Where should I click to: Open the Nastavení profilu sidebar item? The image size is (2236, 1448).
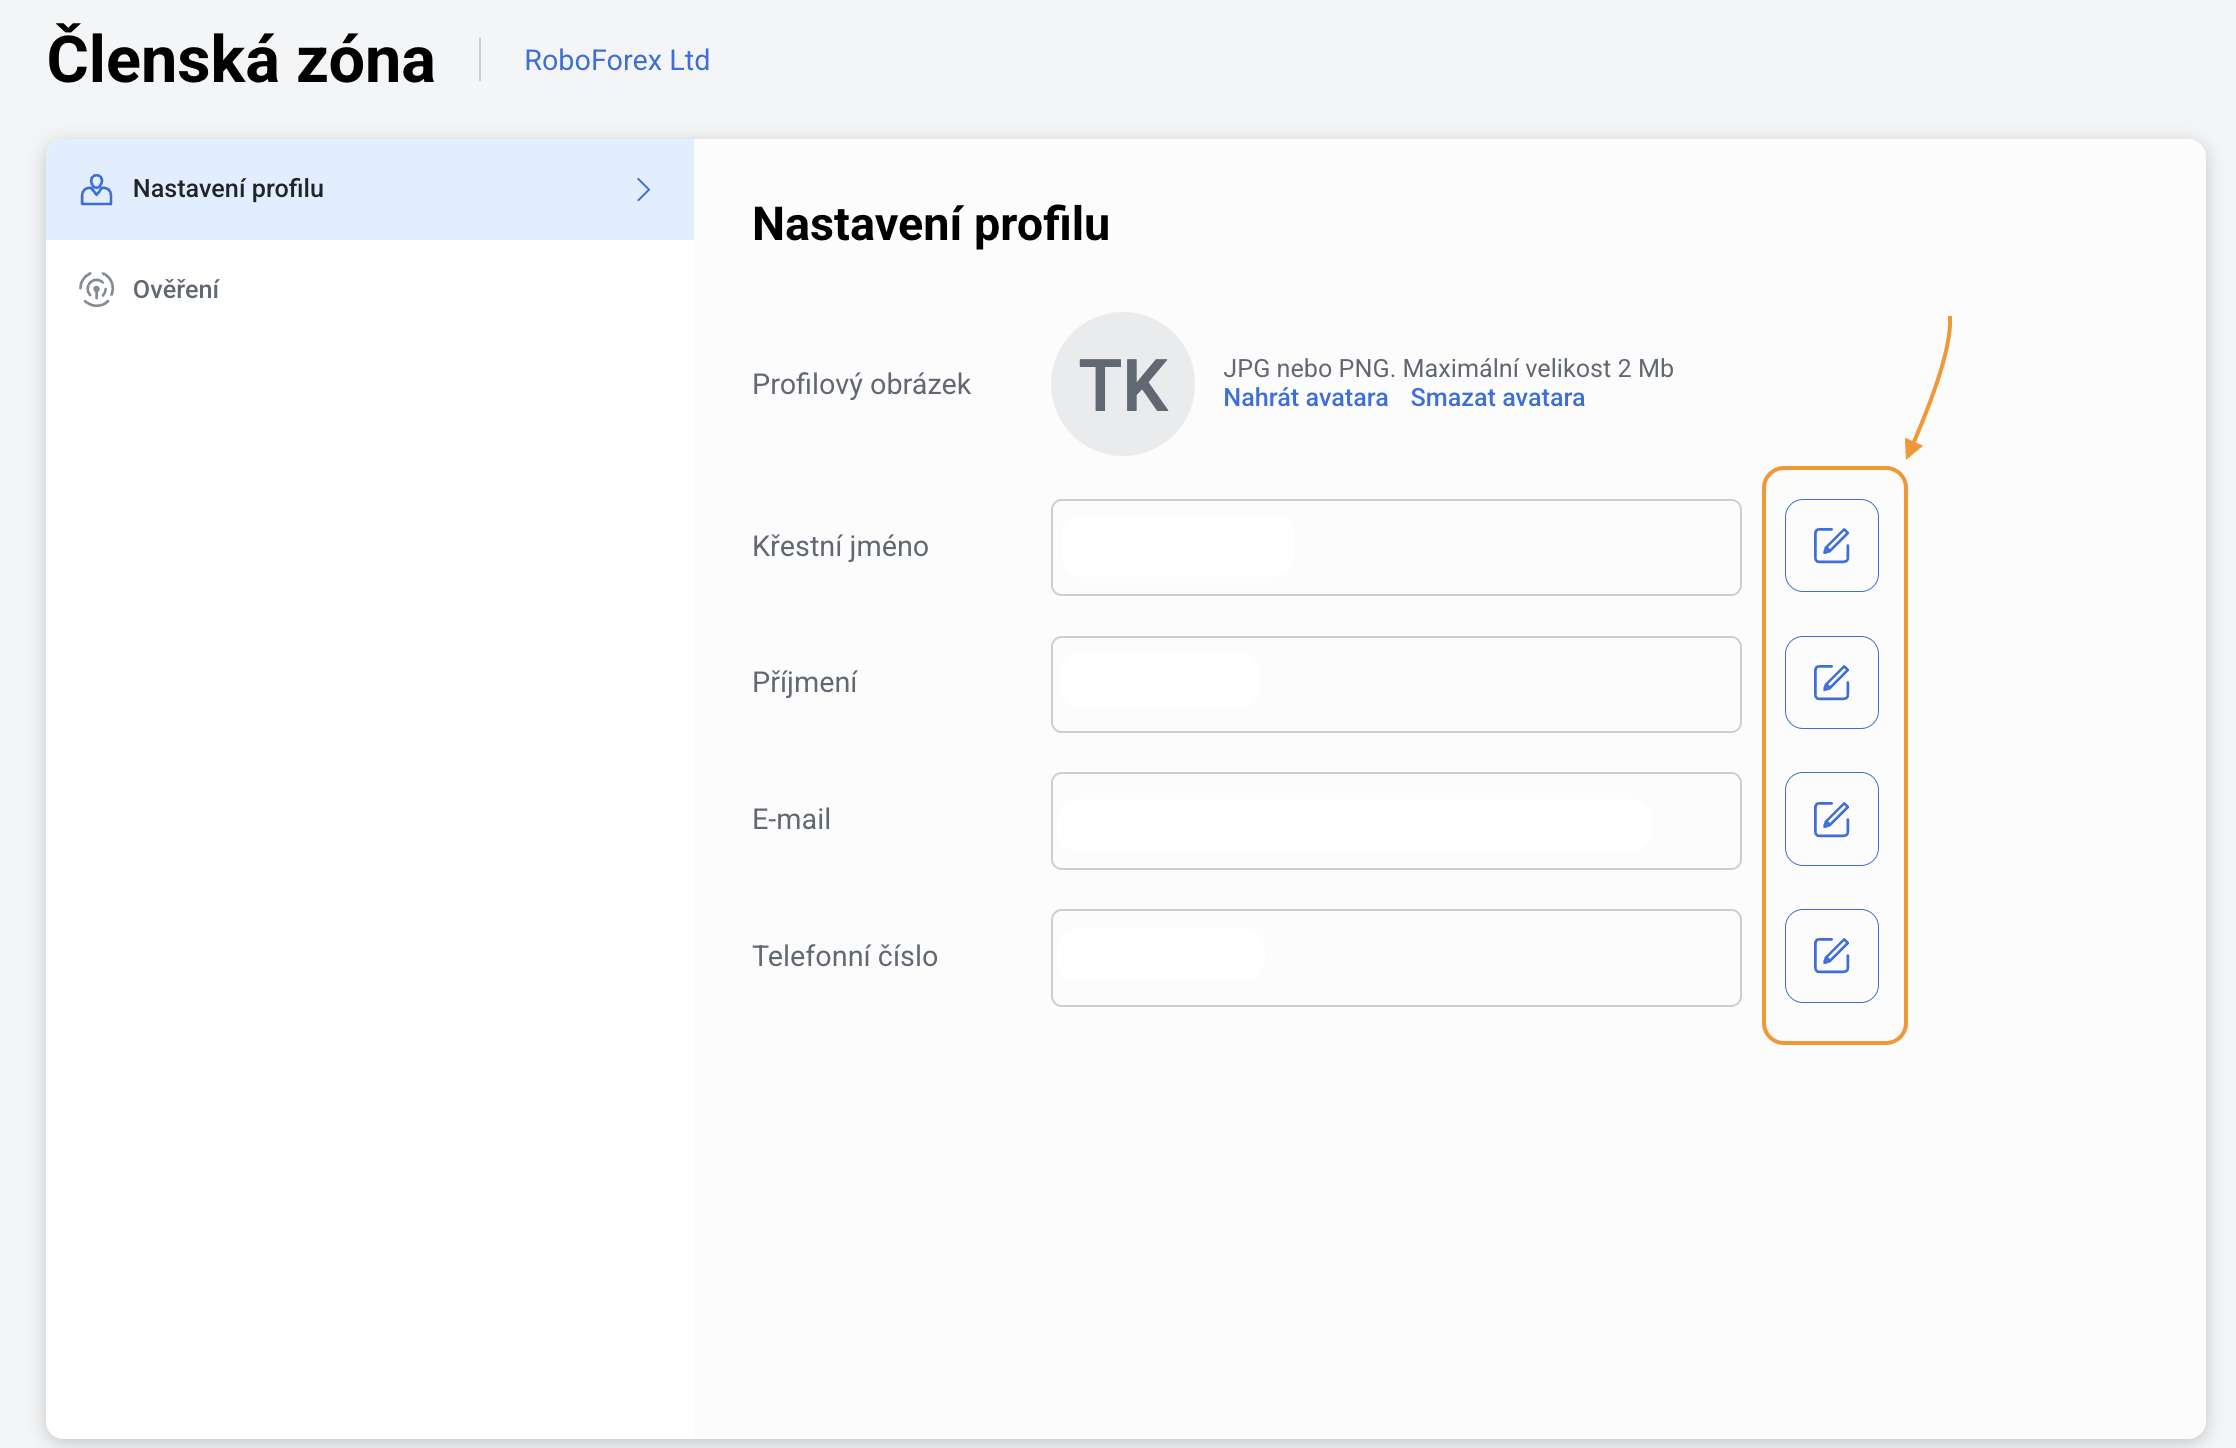pyautogui.click(x=228, y=189)
